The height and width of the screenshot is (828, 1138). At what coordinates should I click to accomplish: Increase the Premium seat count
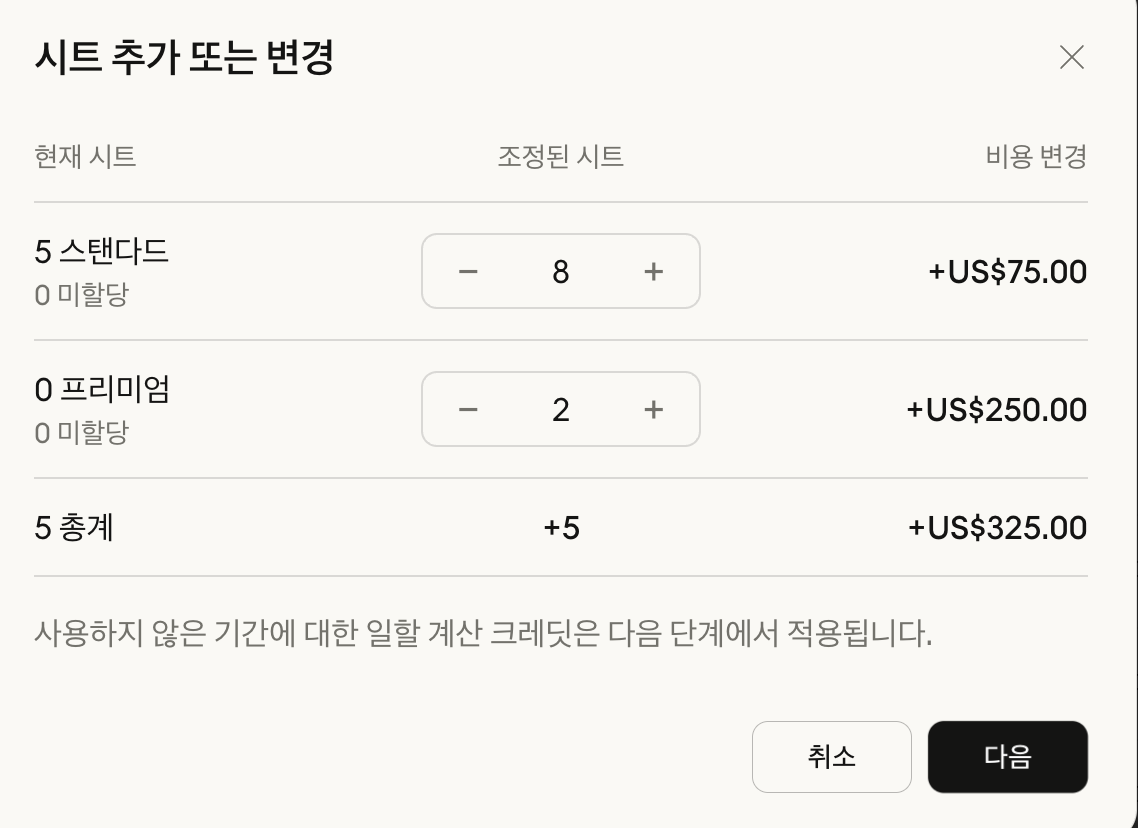(x=654, y=409)
